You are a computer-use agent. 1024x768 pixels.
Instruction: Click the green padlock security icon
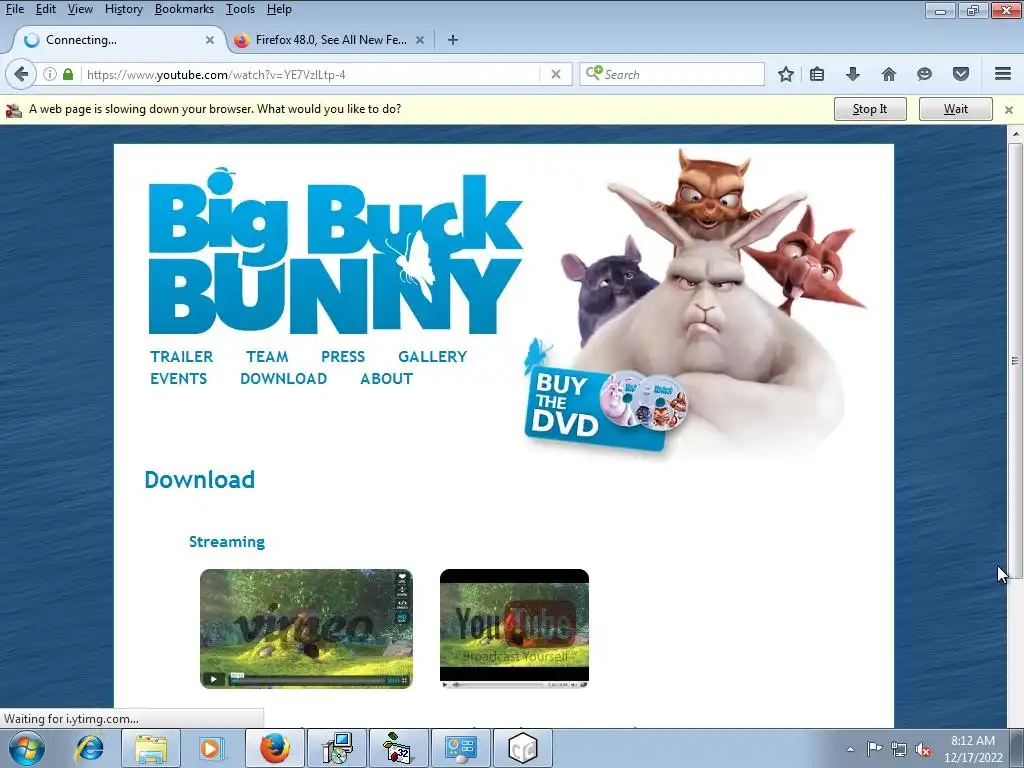click(68, 74)
